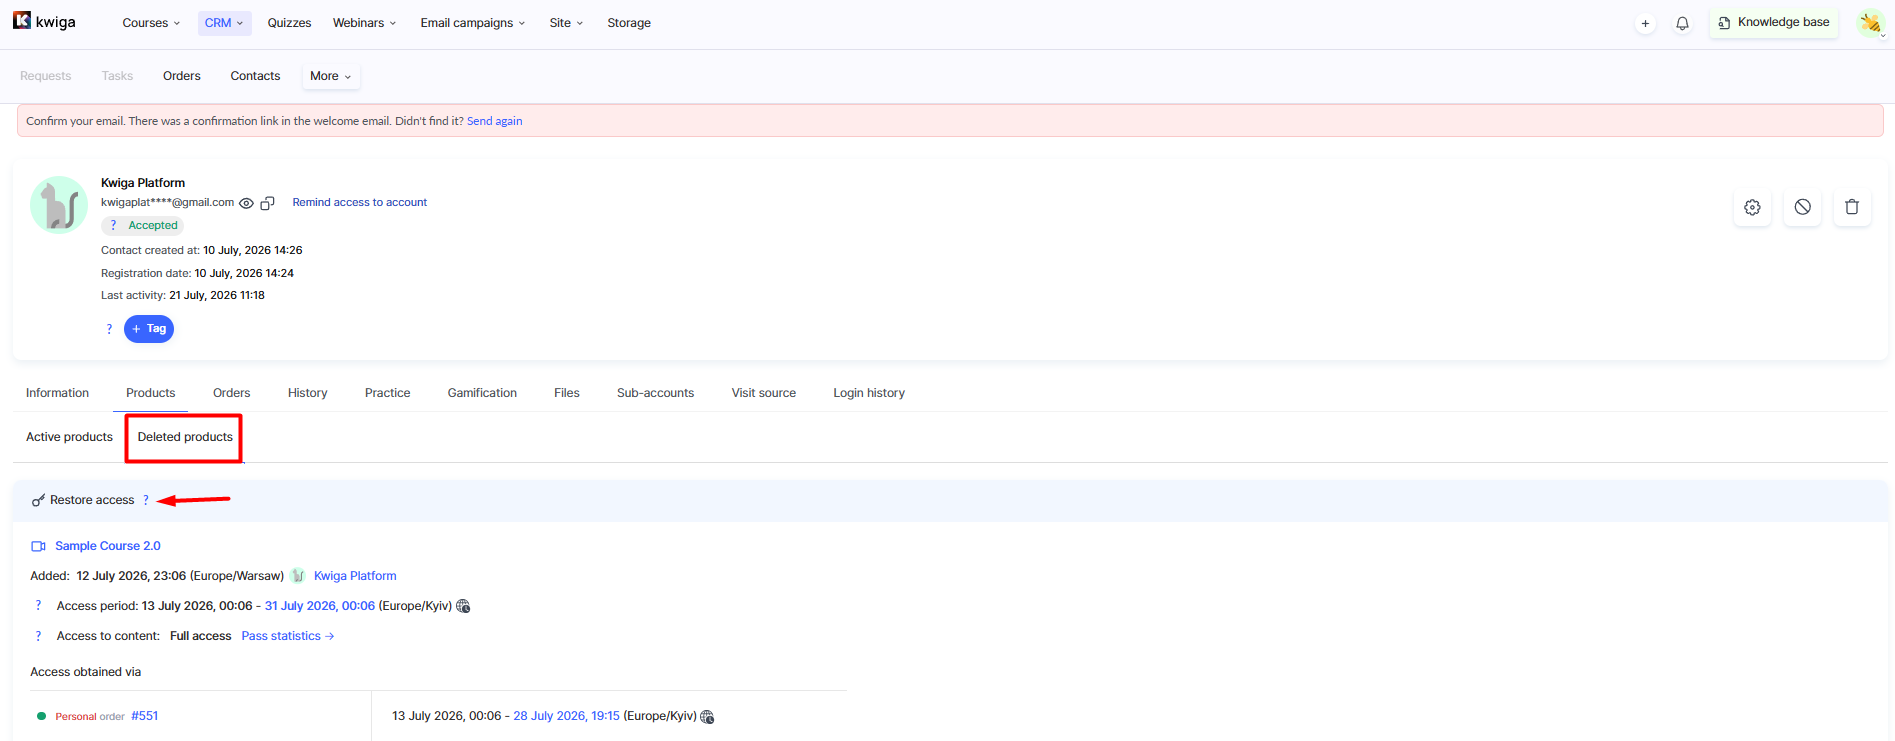Click the Kwiga logo

tap(44, 21)
